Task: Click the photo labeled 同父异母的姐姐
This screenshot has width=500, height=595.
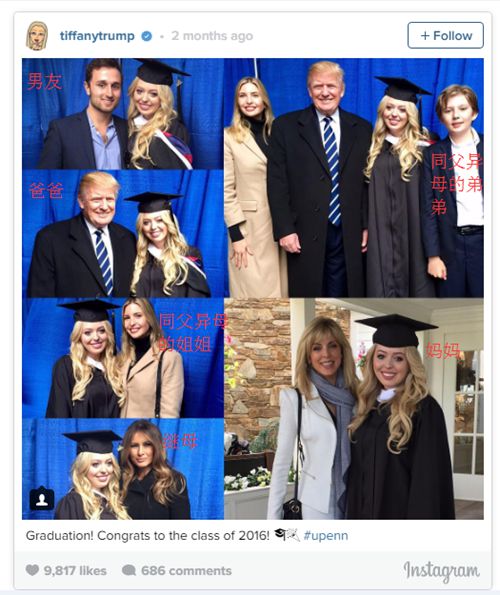Action: click(123, 358)
